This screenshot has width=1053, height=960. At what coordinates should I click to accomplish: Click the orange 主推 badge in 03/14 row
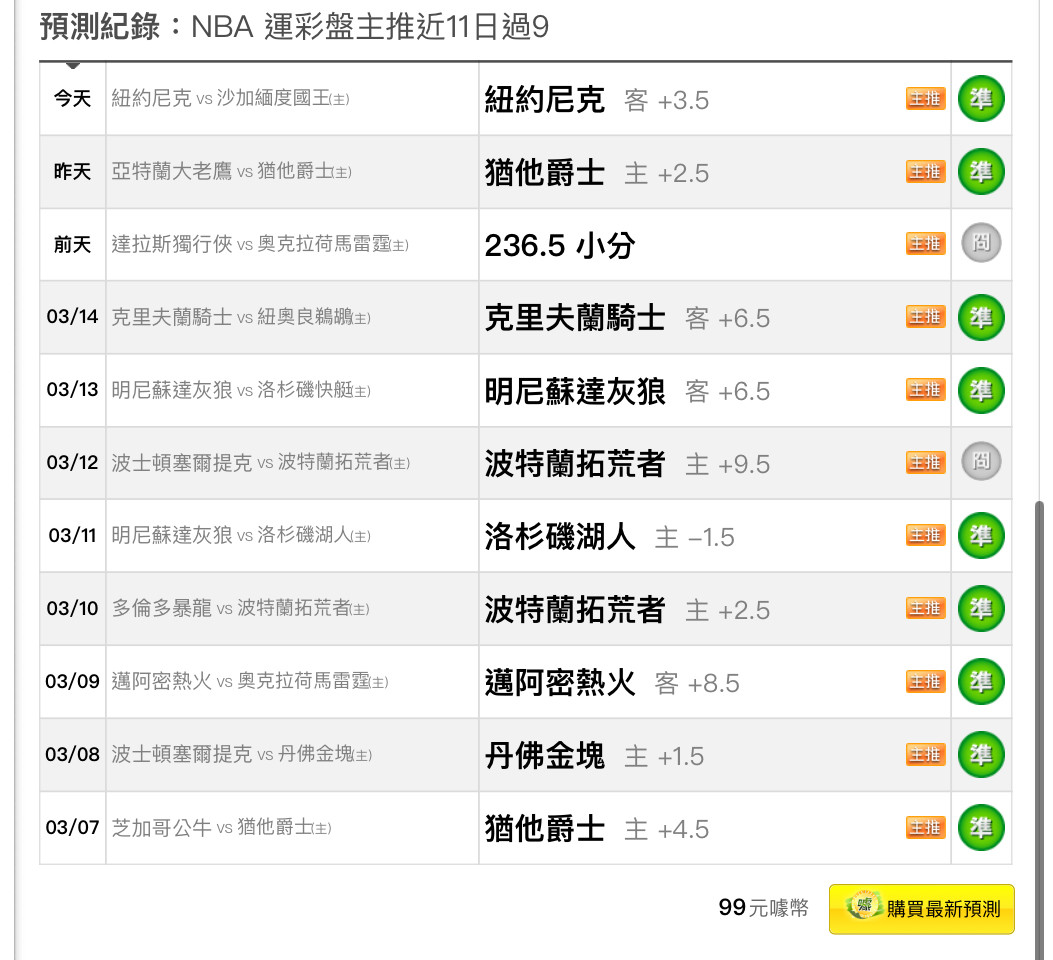(x=925, y=317)
